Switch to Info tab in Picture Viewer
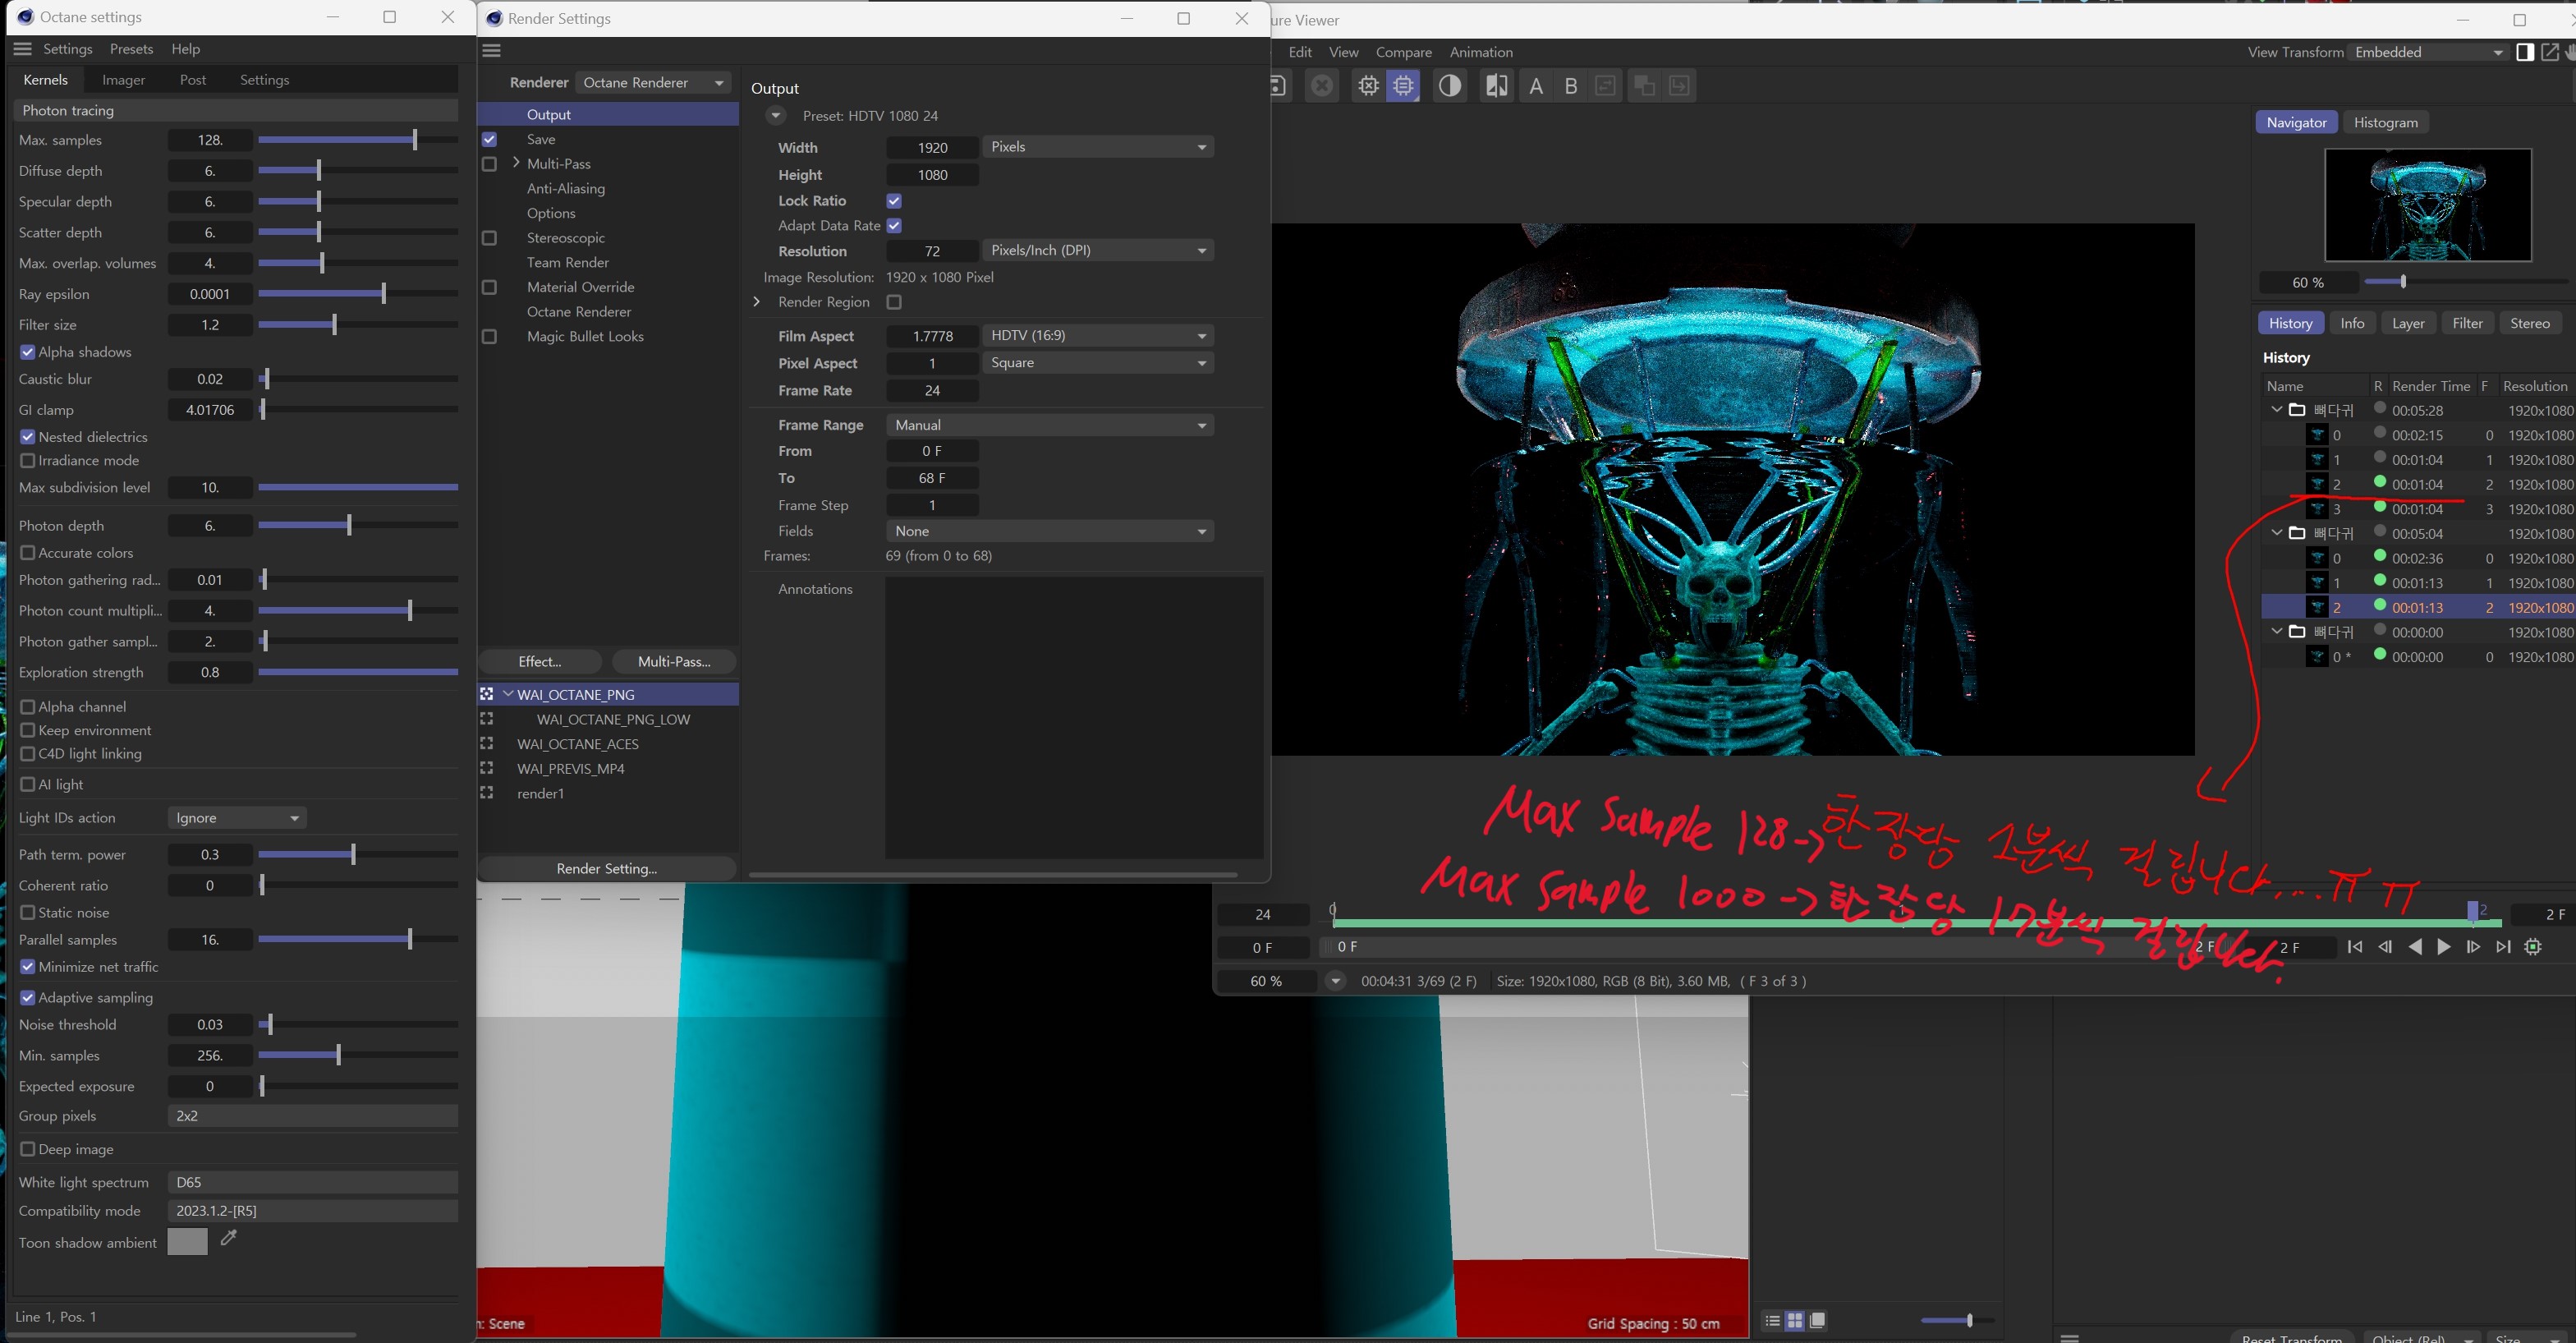 point(2352,323)
